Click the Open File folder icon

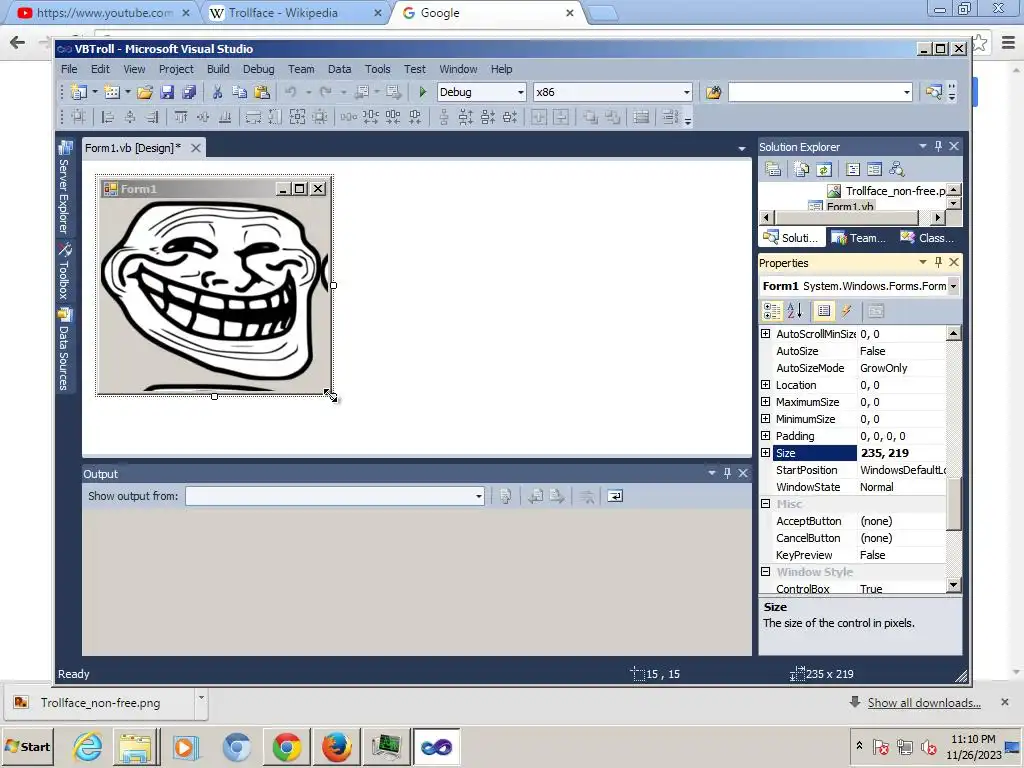(x=145, y=92)
